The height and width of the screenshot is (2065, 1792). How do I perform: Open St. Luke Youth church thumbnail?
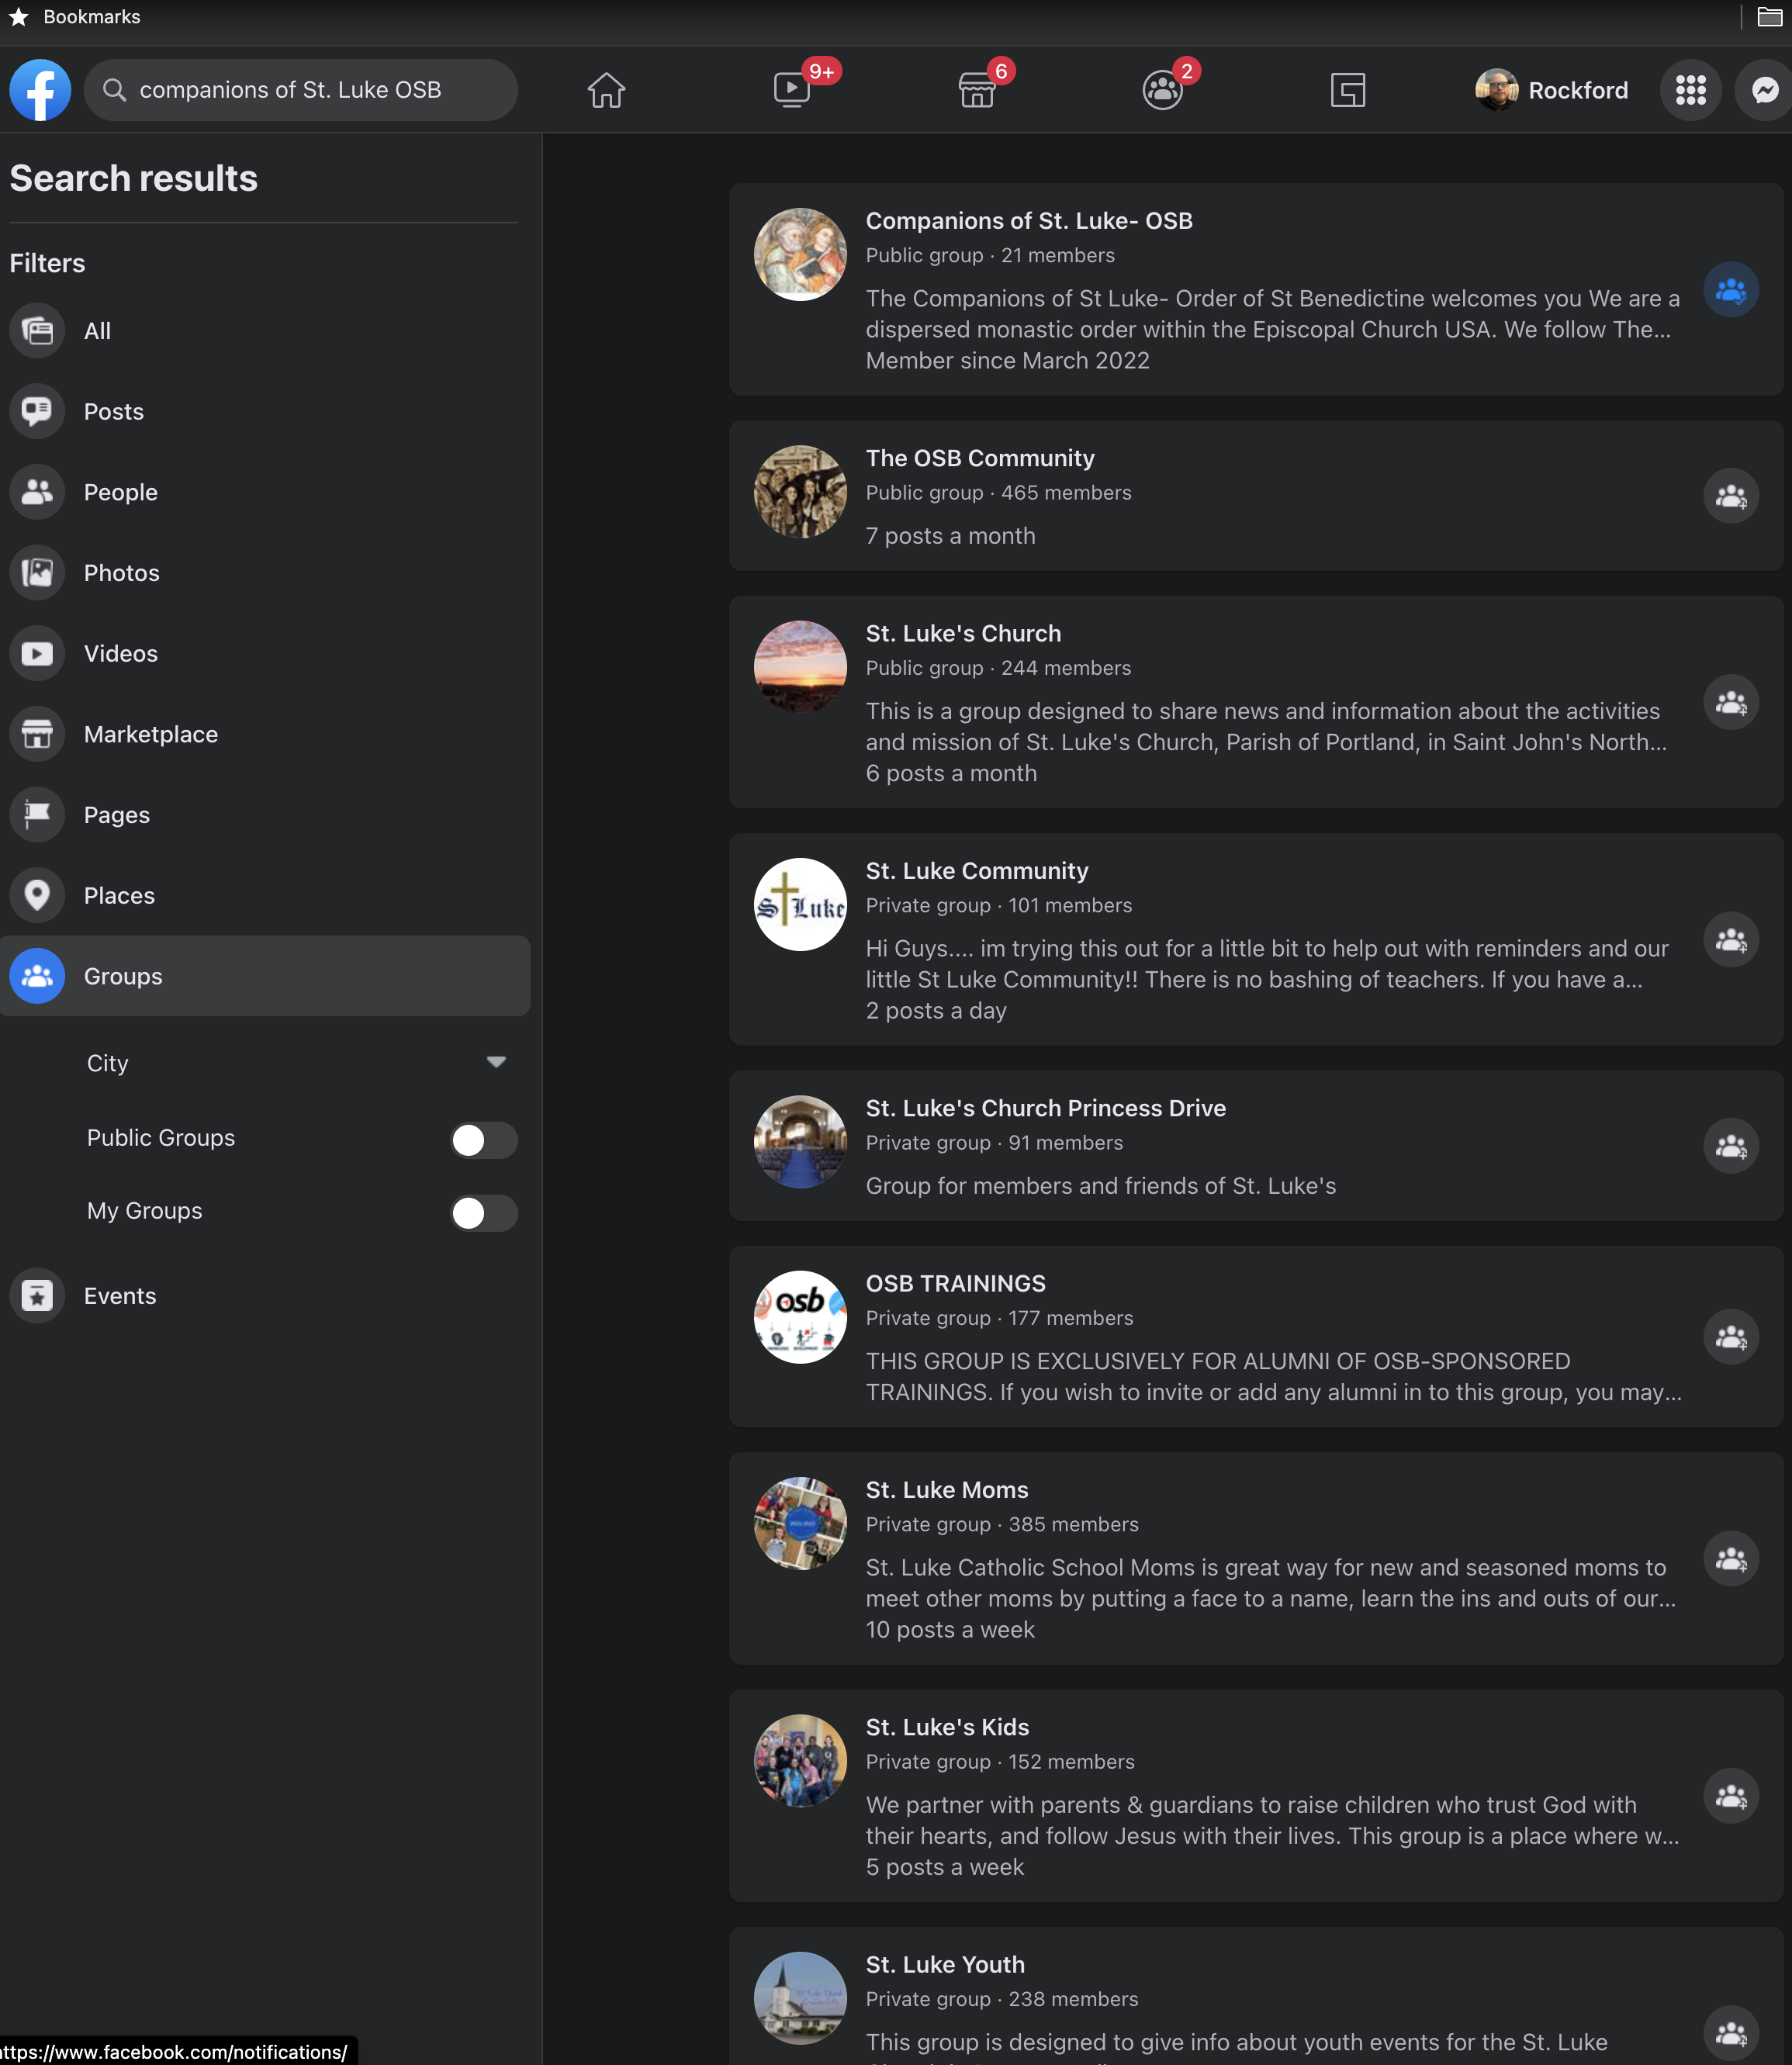pyautogui.click(x=800, y=1997)
